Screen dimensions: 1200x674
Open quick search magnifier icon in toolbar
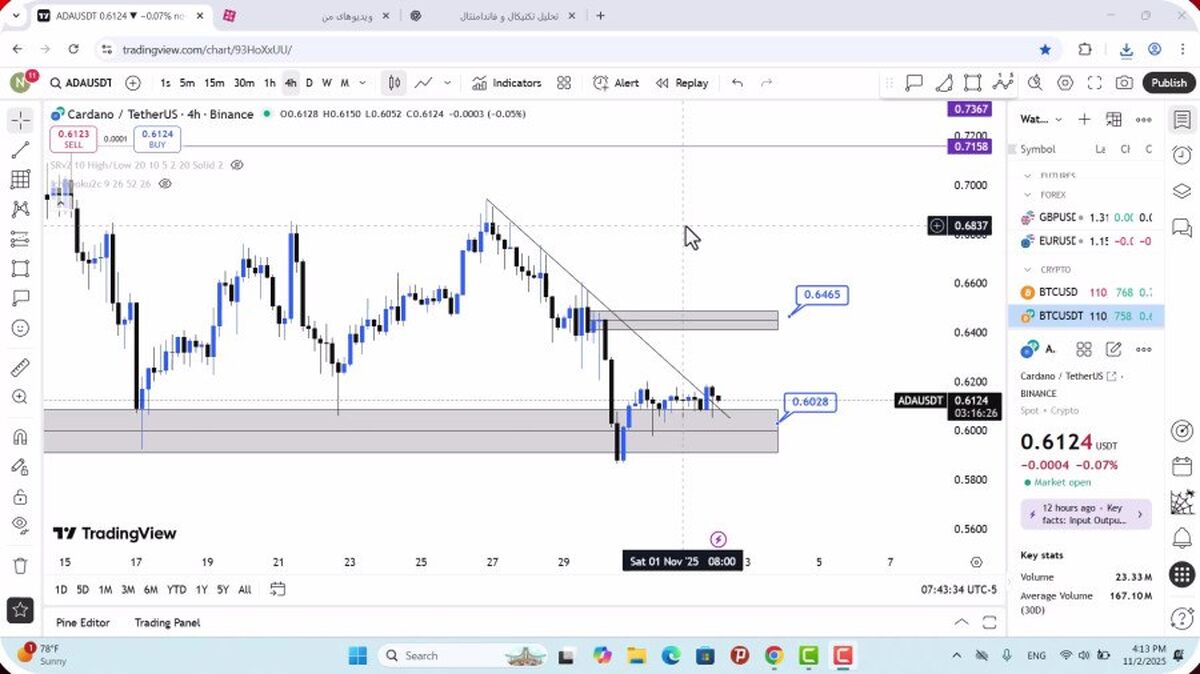1035,83
